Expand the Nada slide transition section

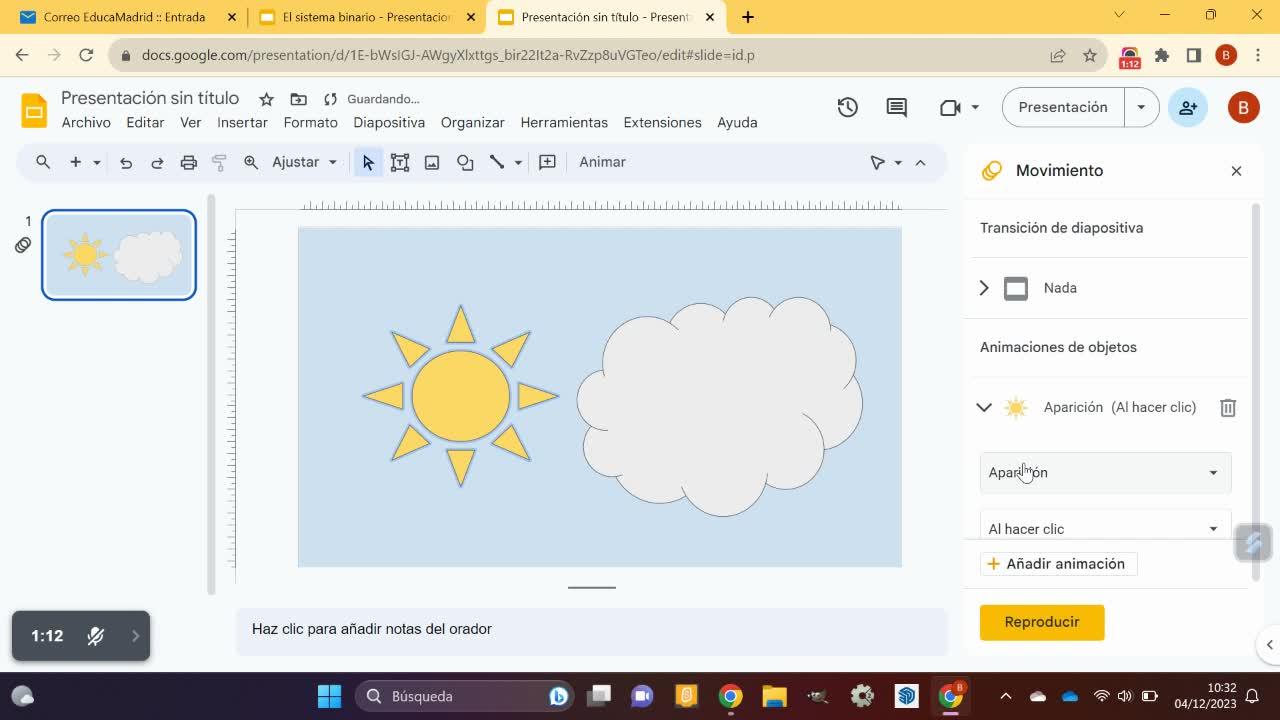[984, 288]
